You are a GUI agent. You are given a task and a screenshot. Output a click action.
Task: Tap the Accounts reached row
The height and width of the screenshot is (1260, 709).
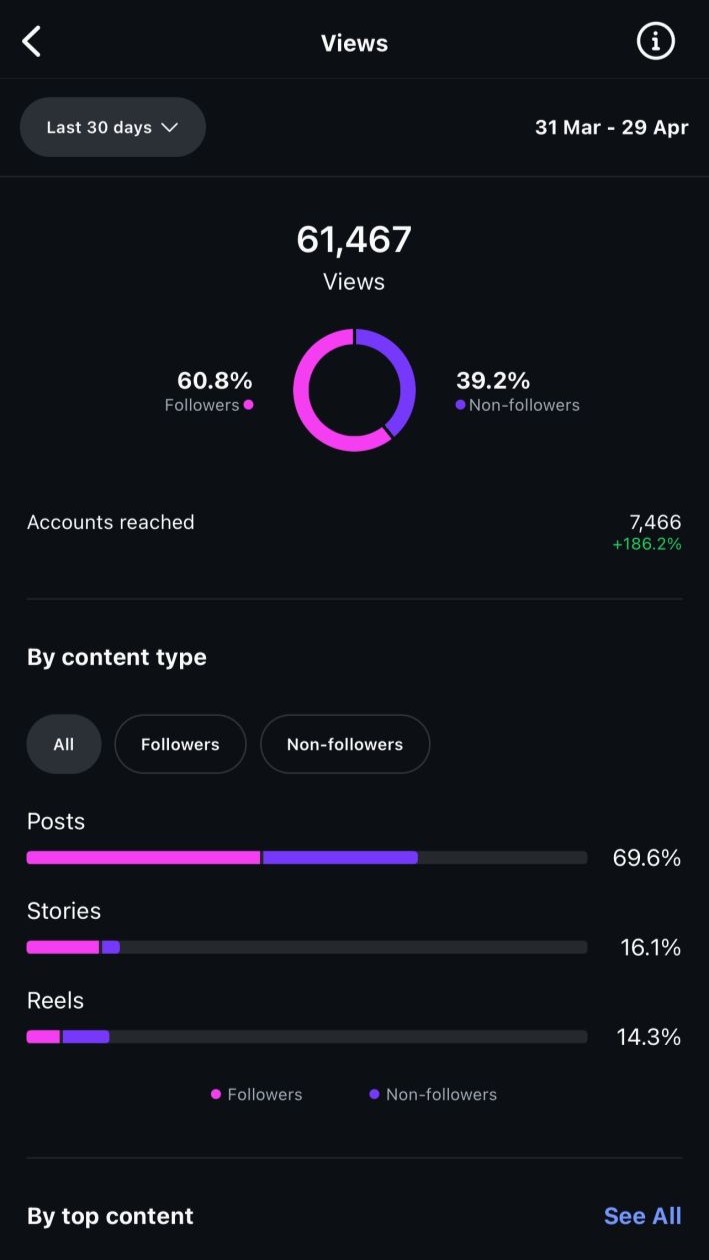click(x=354, y=532)
